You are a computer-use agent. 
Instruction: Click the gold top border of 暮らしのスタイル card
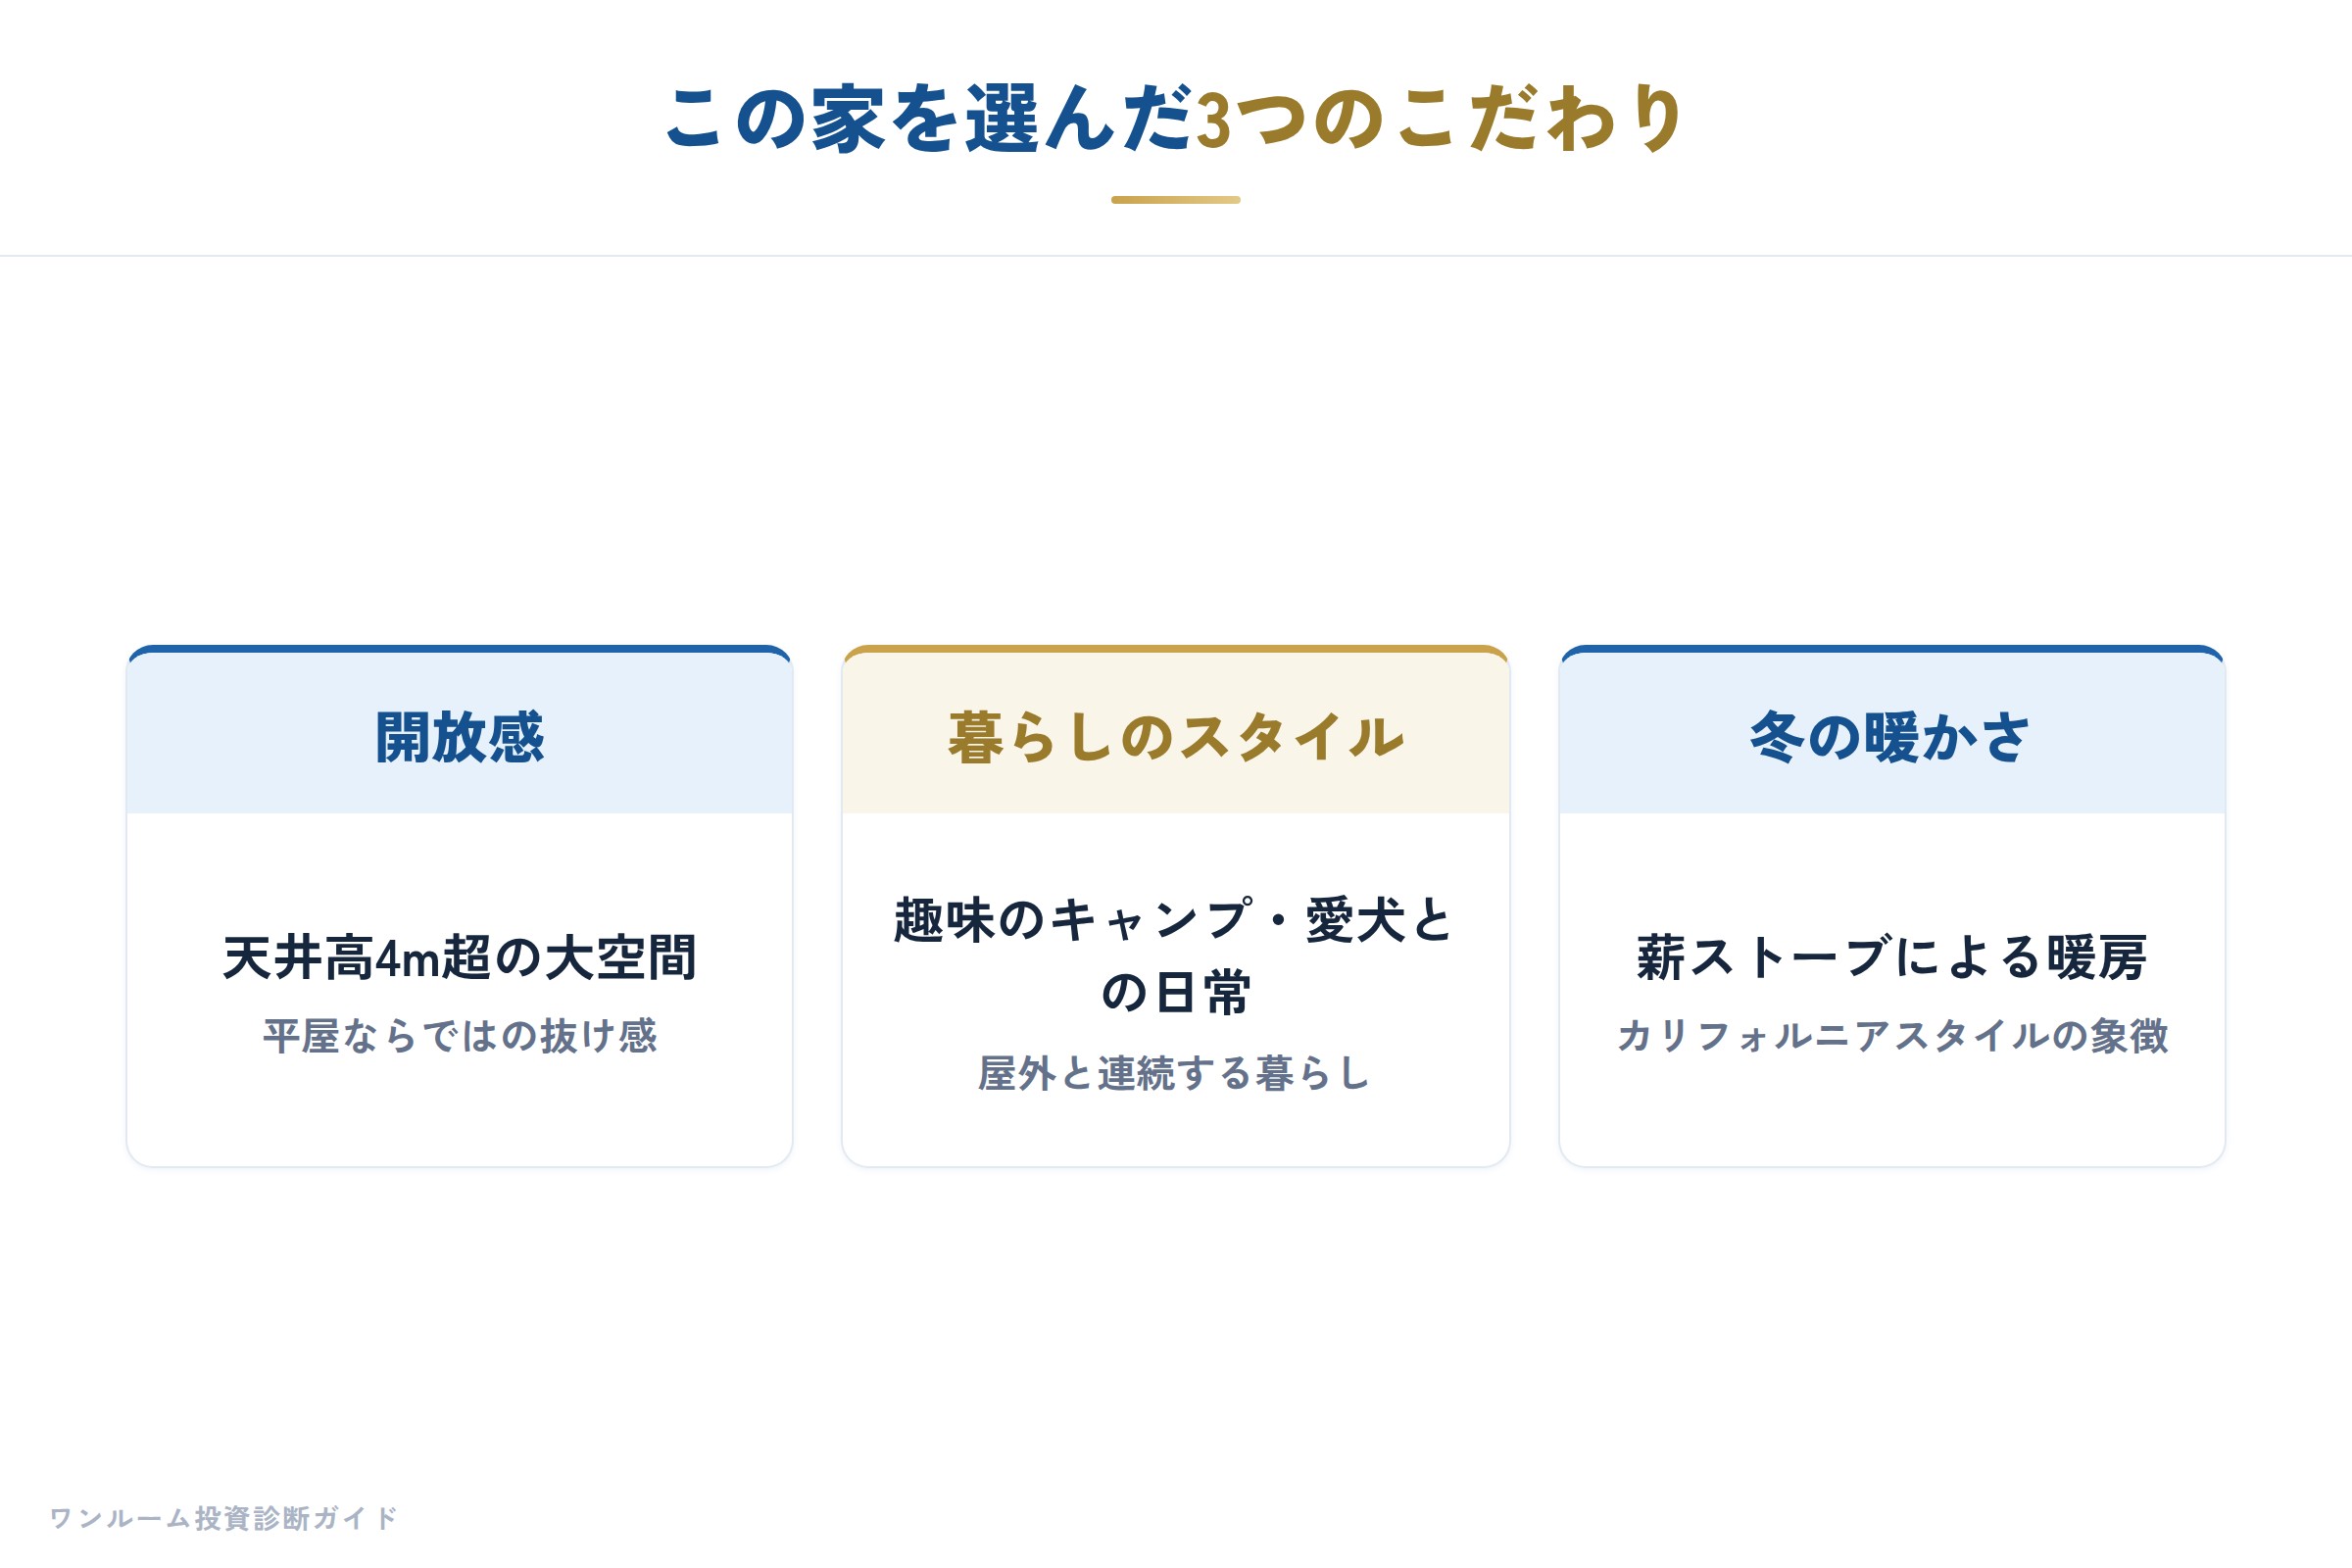click(1176, 649)
